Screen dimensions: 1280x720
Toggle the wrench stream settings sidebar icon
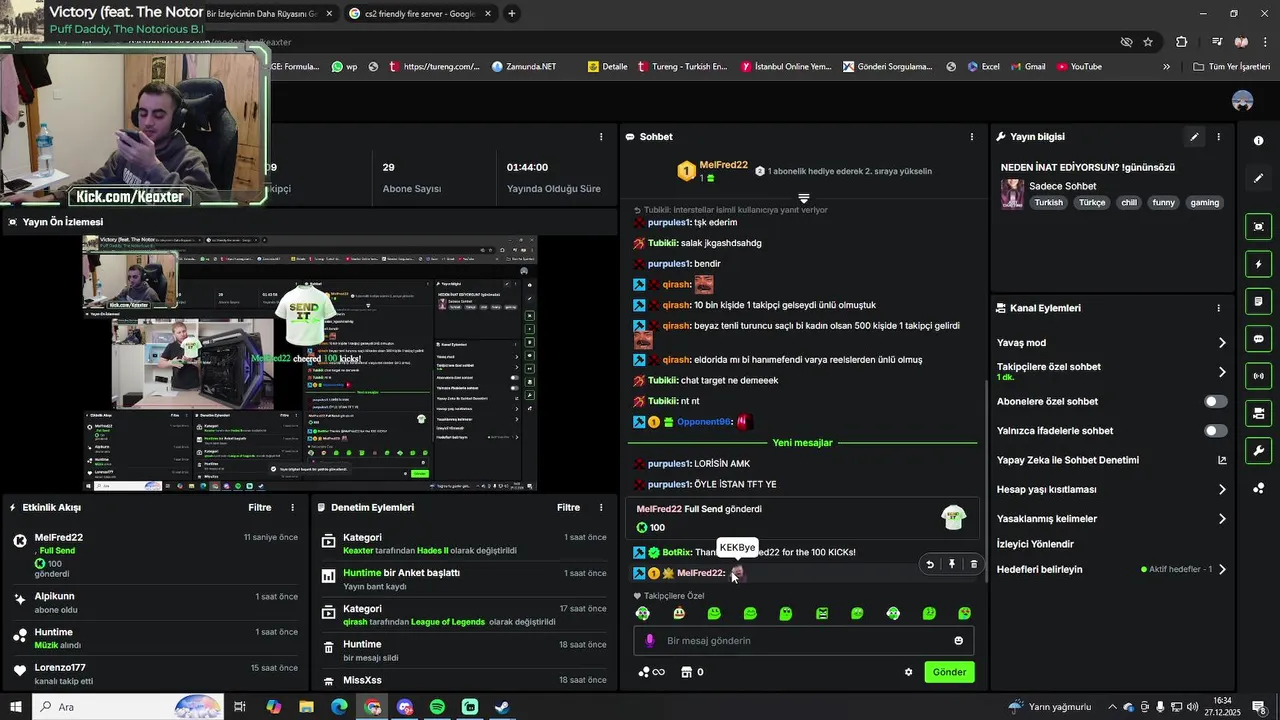(x=1258, y=450)
